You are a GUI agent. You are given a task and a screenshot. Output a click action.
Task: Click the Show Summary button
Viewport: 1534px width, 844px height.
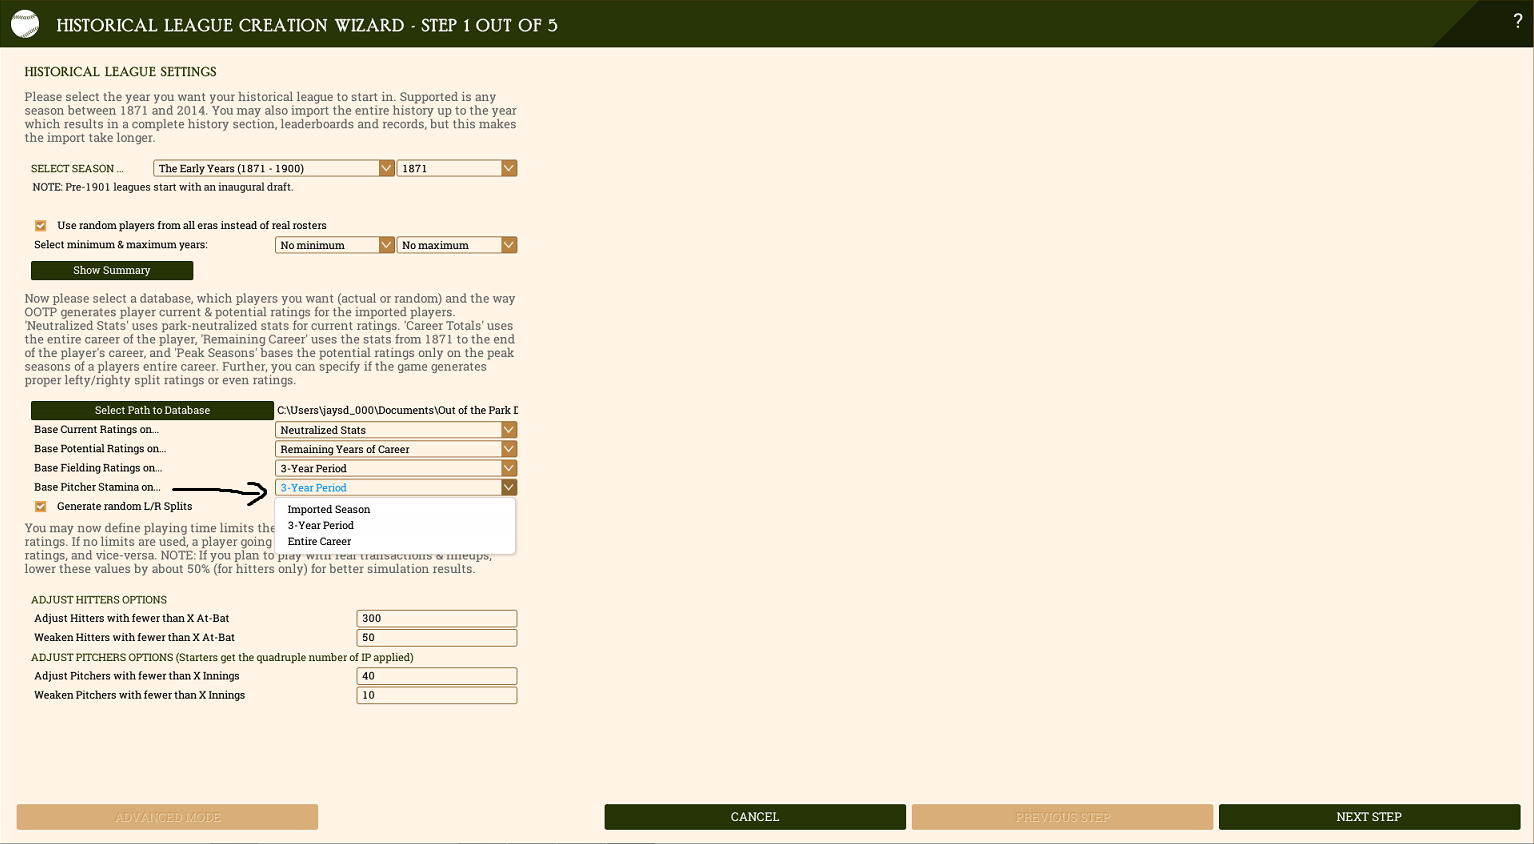(111, 270)
